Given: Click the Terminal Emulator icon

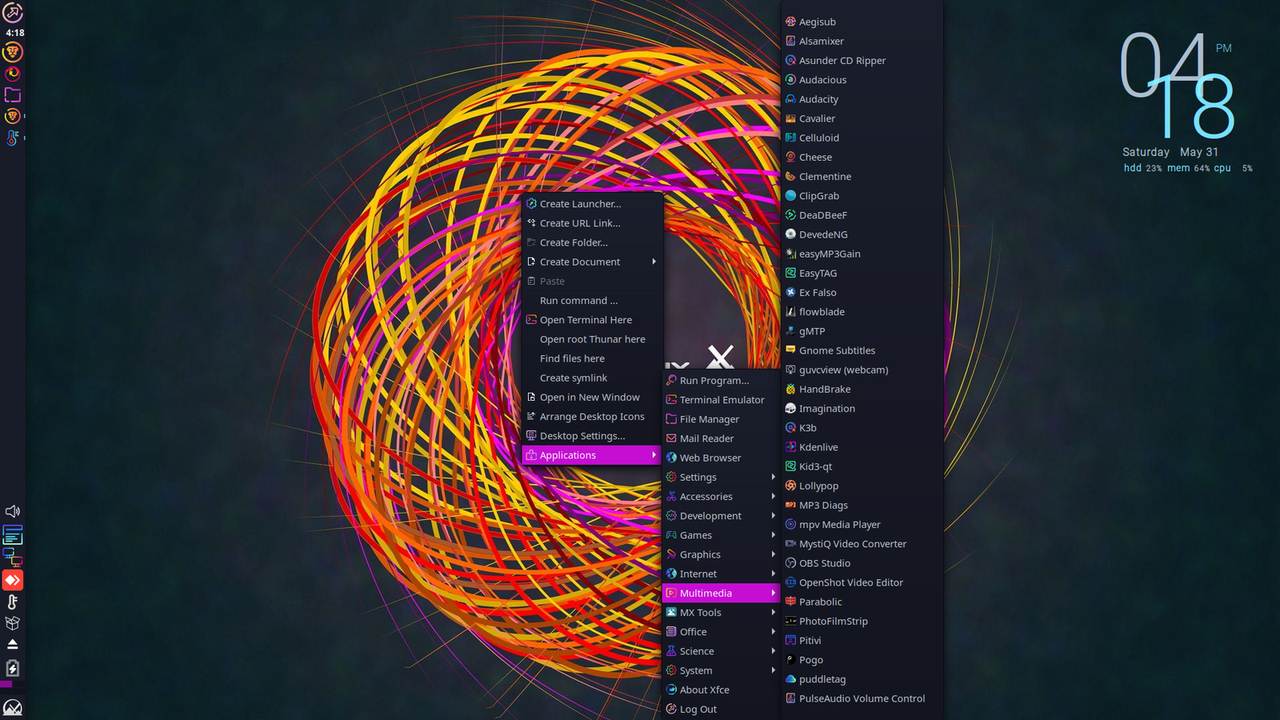Looking at the screenshot, I should (671, 400).
